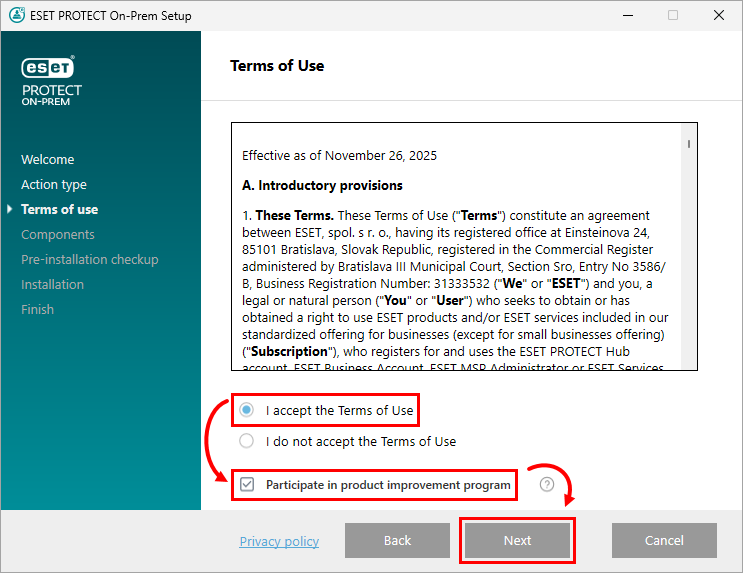The image size is (743, 573).
Task: Minimize the setup window
Action: [627, 16]
